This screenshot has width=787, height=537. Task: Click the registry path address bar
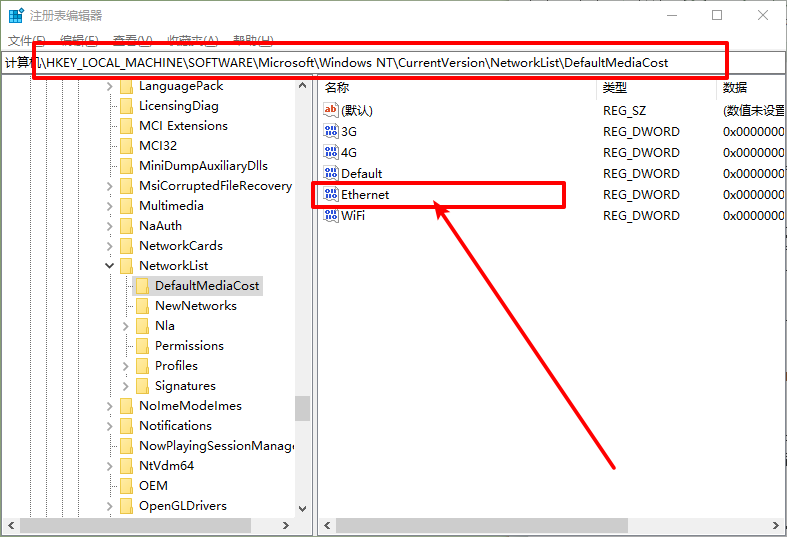pyautogui.click(x=380, y=62)
